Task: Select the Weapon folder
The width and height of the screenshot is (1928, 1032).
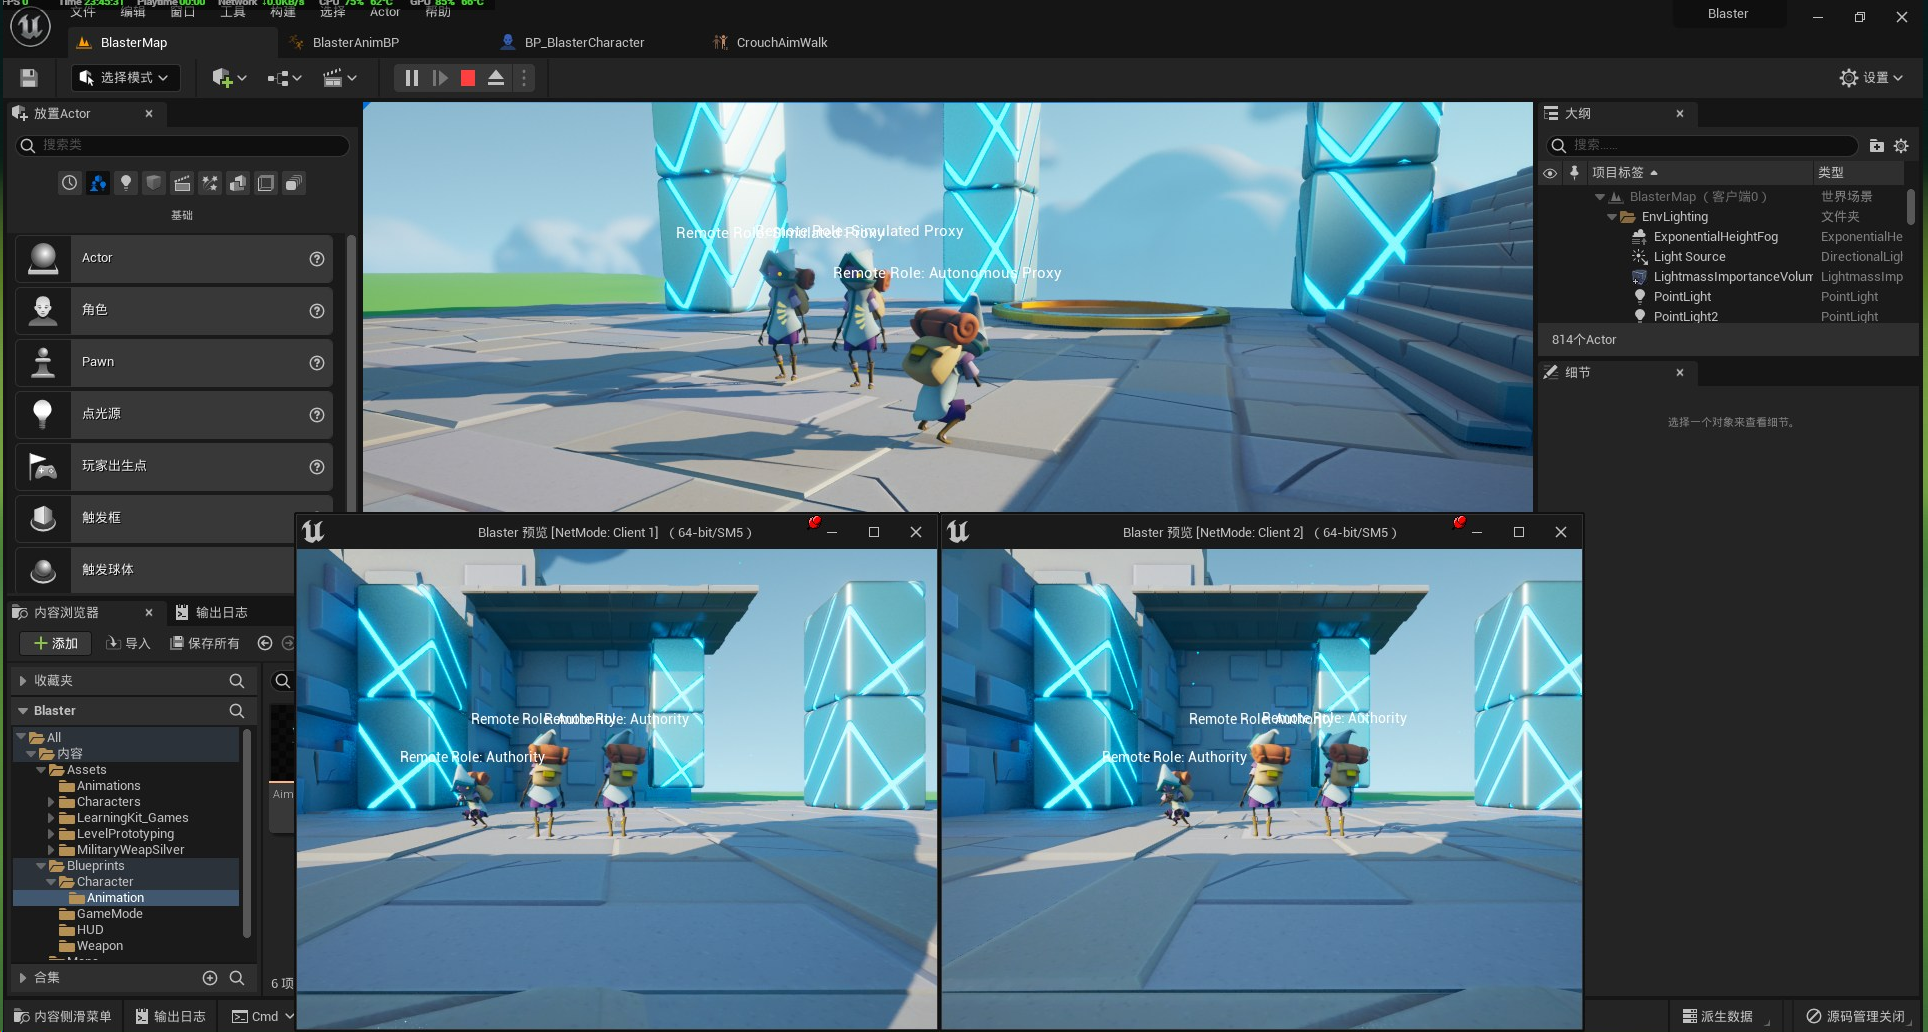Action: click(x=91, y=946)
